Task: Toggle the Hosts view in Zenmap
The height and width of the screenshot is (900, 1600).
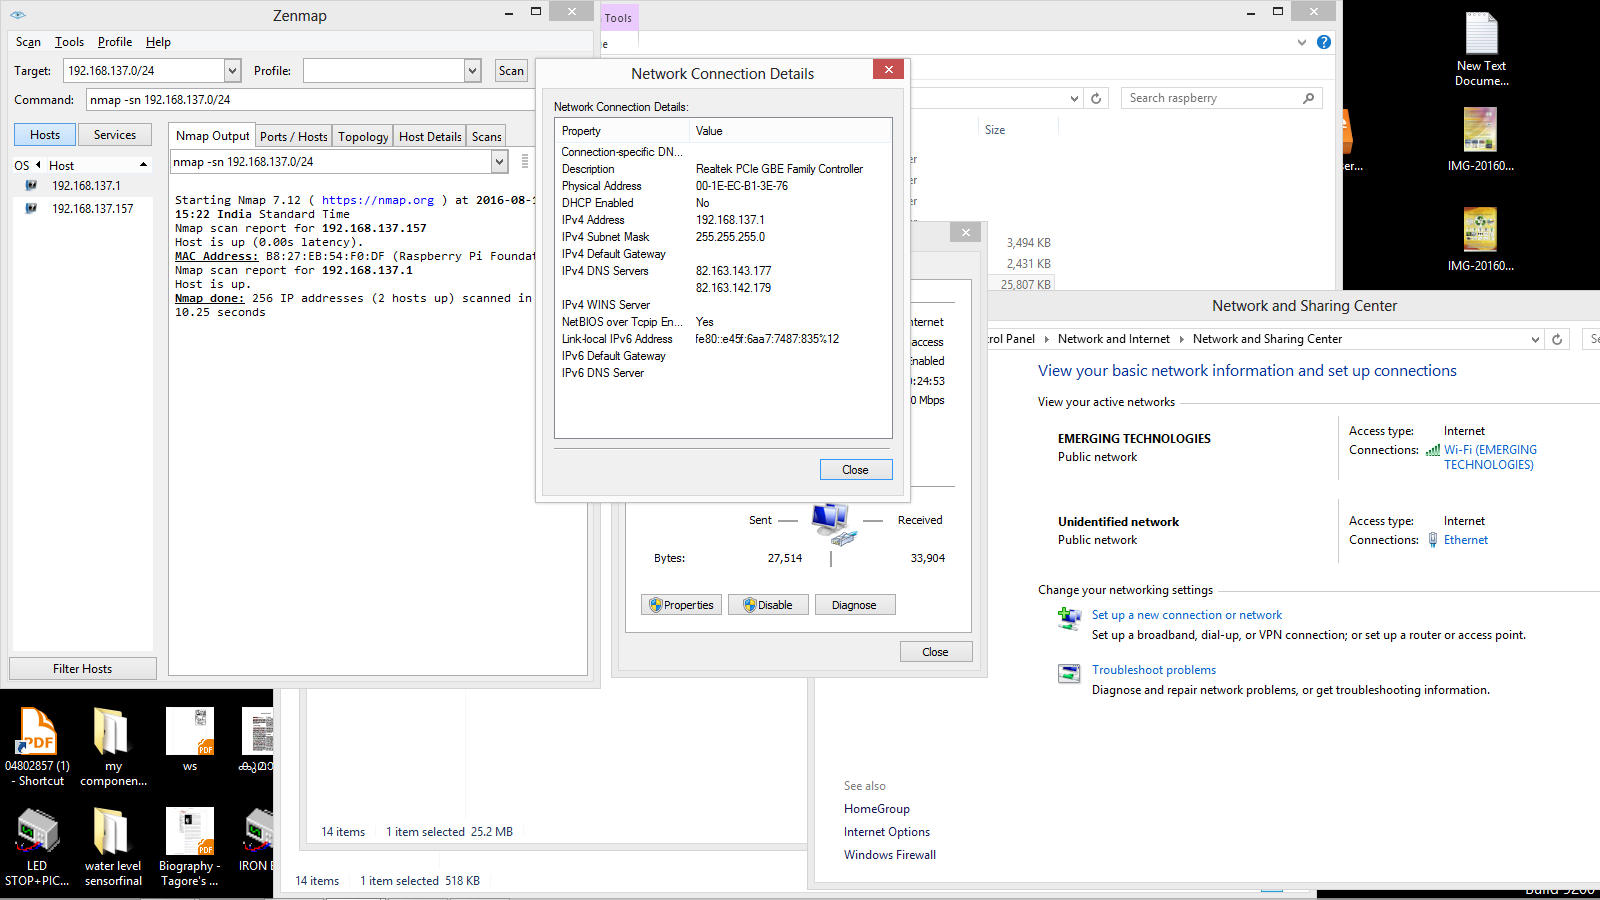Action: pyautogui.click(x=44, y=134)
